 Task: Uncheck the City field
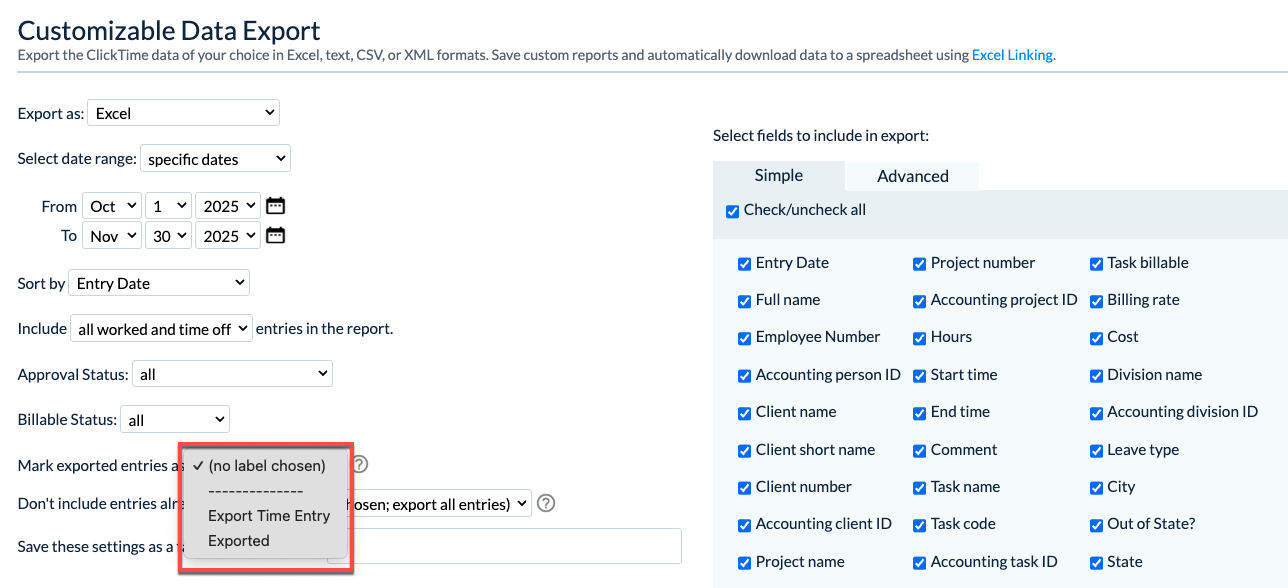pyautogui.click(x=1097, y=488)
